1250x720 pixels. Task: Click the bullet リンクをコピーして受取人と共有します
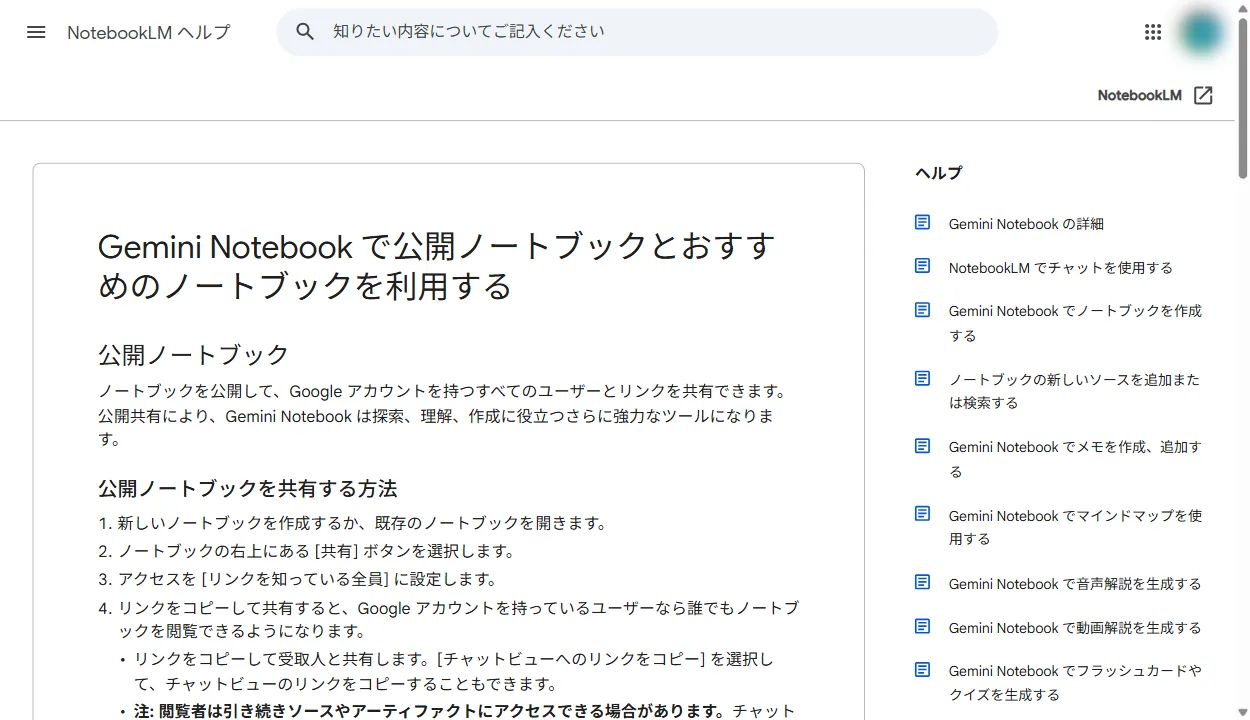coord(454,672)
